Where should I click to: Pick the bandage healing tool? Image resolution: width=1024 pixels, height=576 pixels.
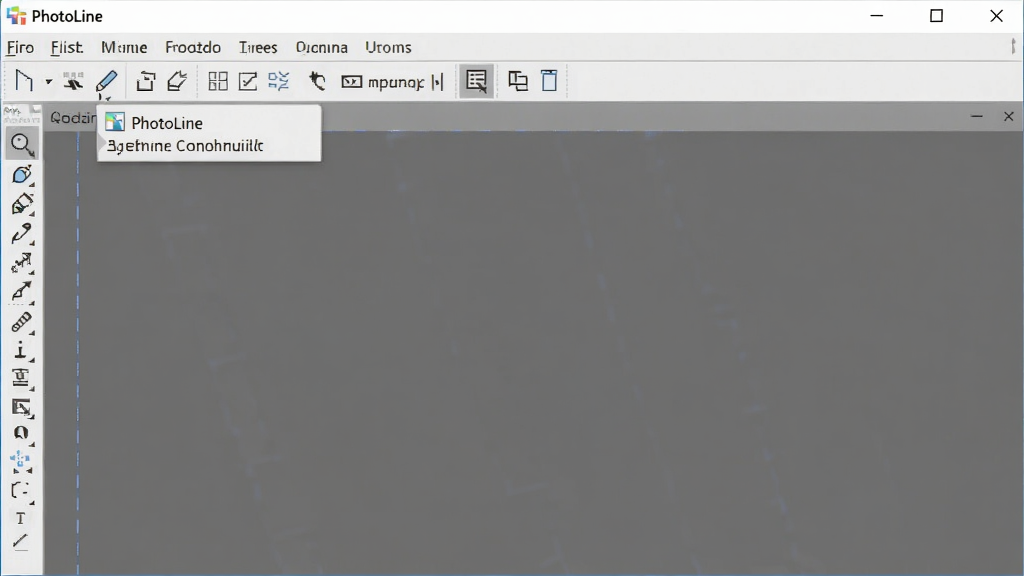[x=22, y=322]
